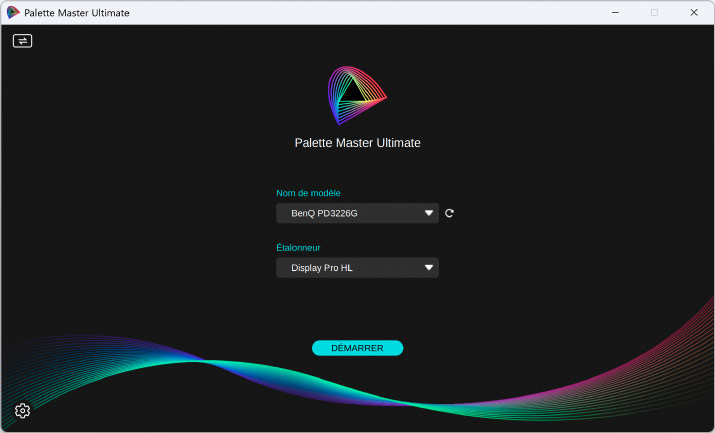Click the Palette Master Ultimate heading text

(358, 143)
